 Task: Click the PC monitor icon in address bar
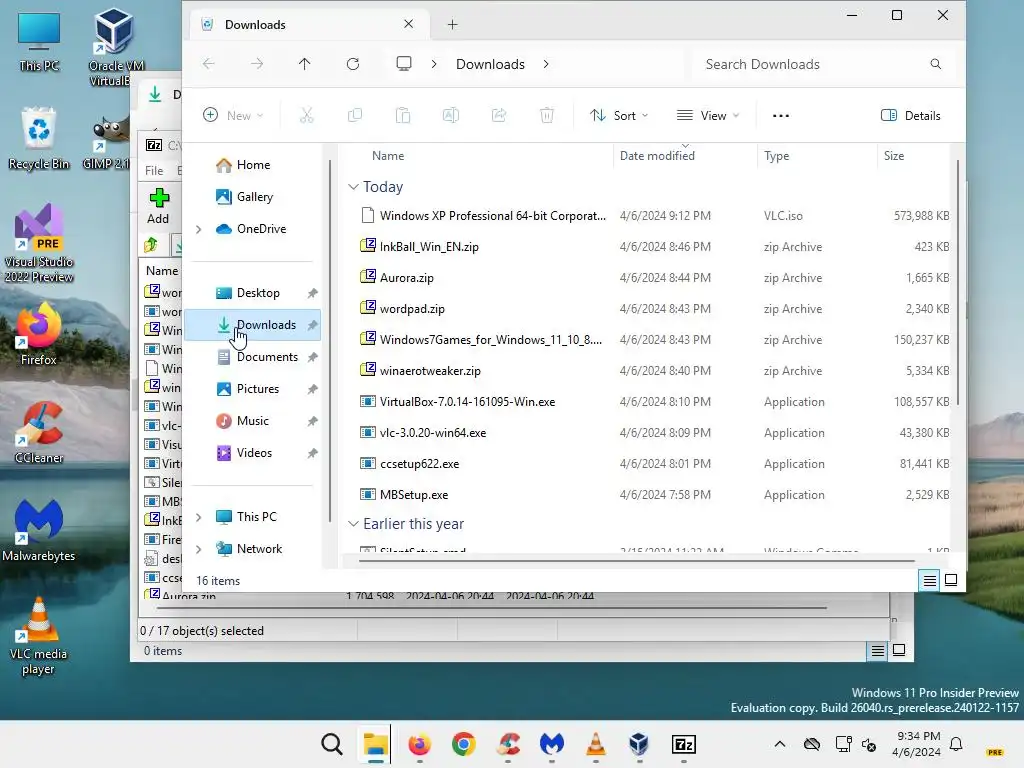point(404,64)
